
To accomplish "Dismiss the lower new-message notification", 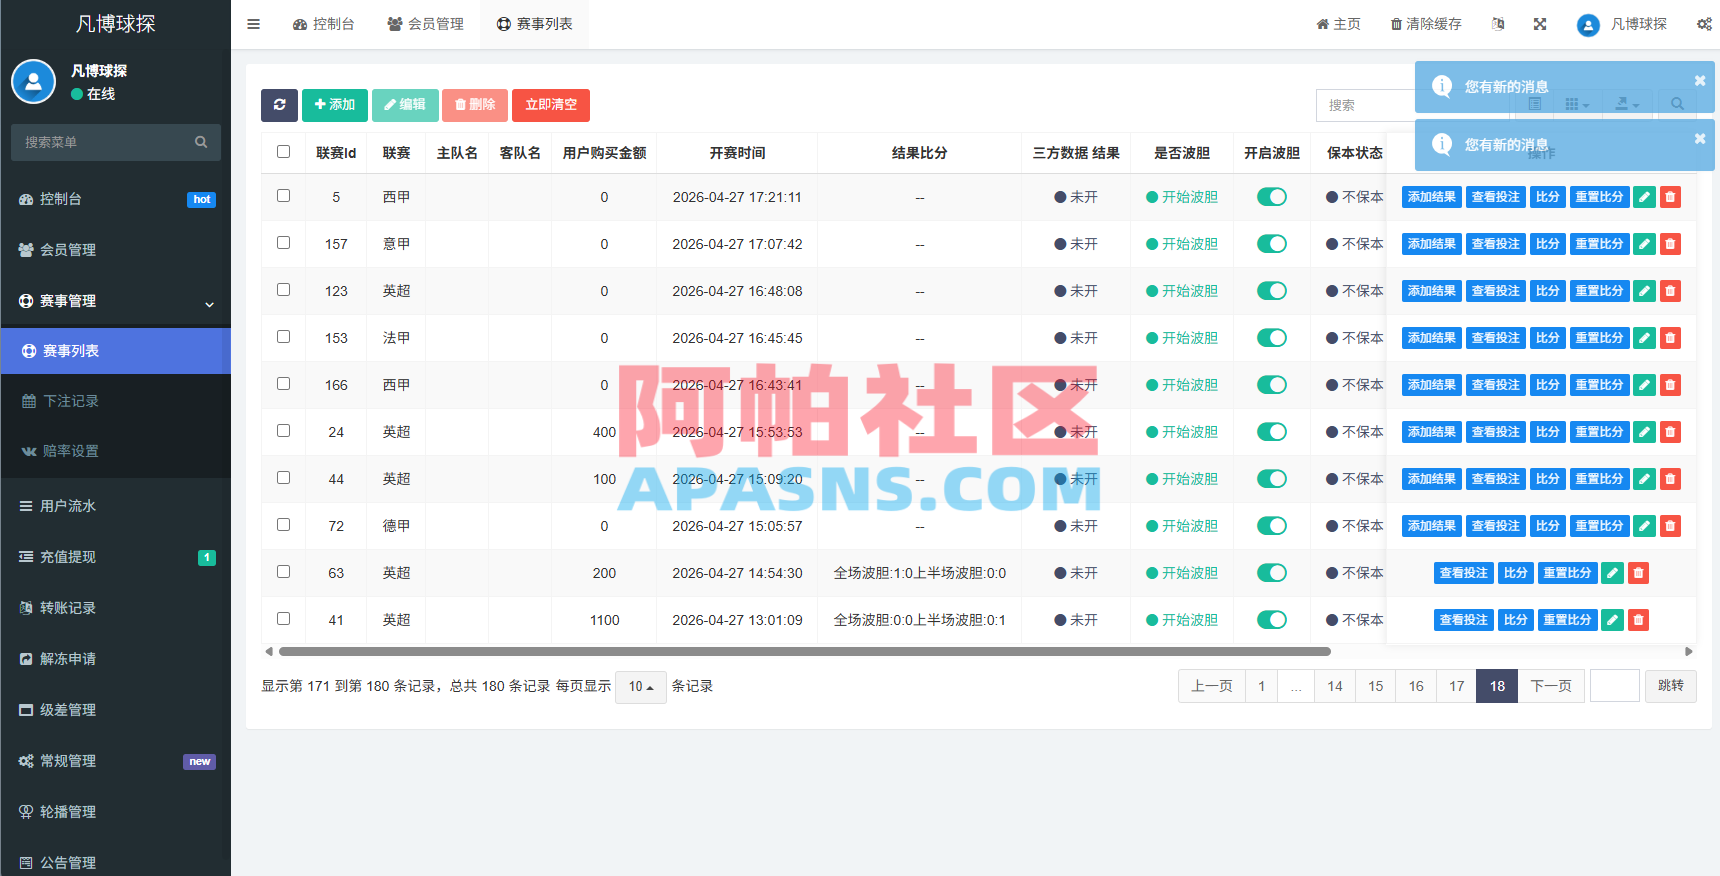I will [x=1700, y=139].
